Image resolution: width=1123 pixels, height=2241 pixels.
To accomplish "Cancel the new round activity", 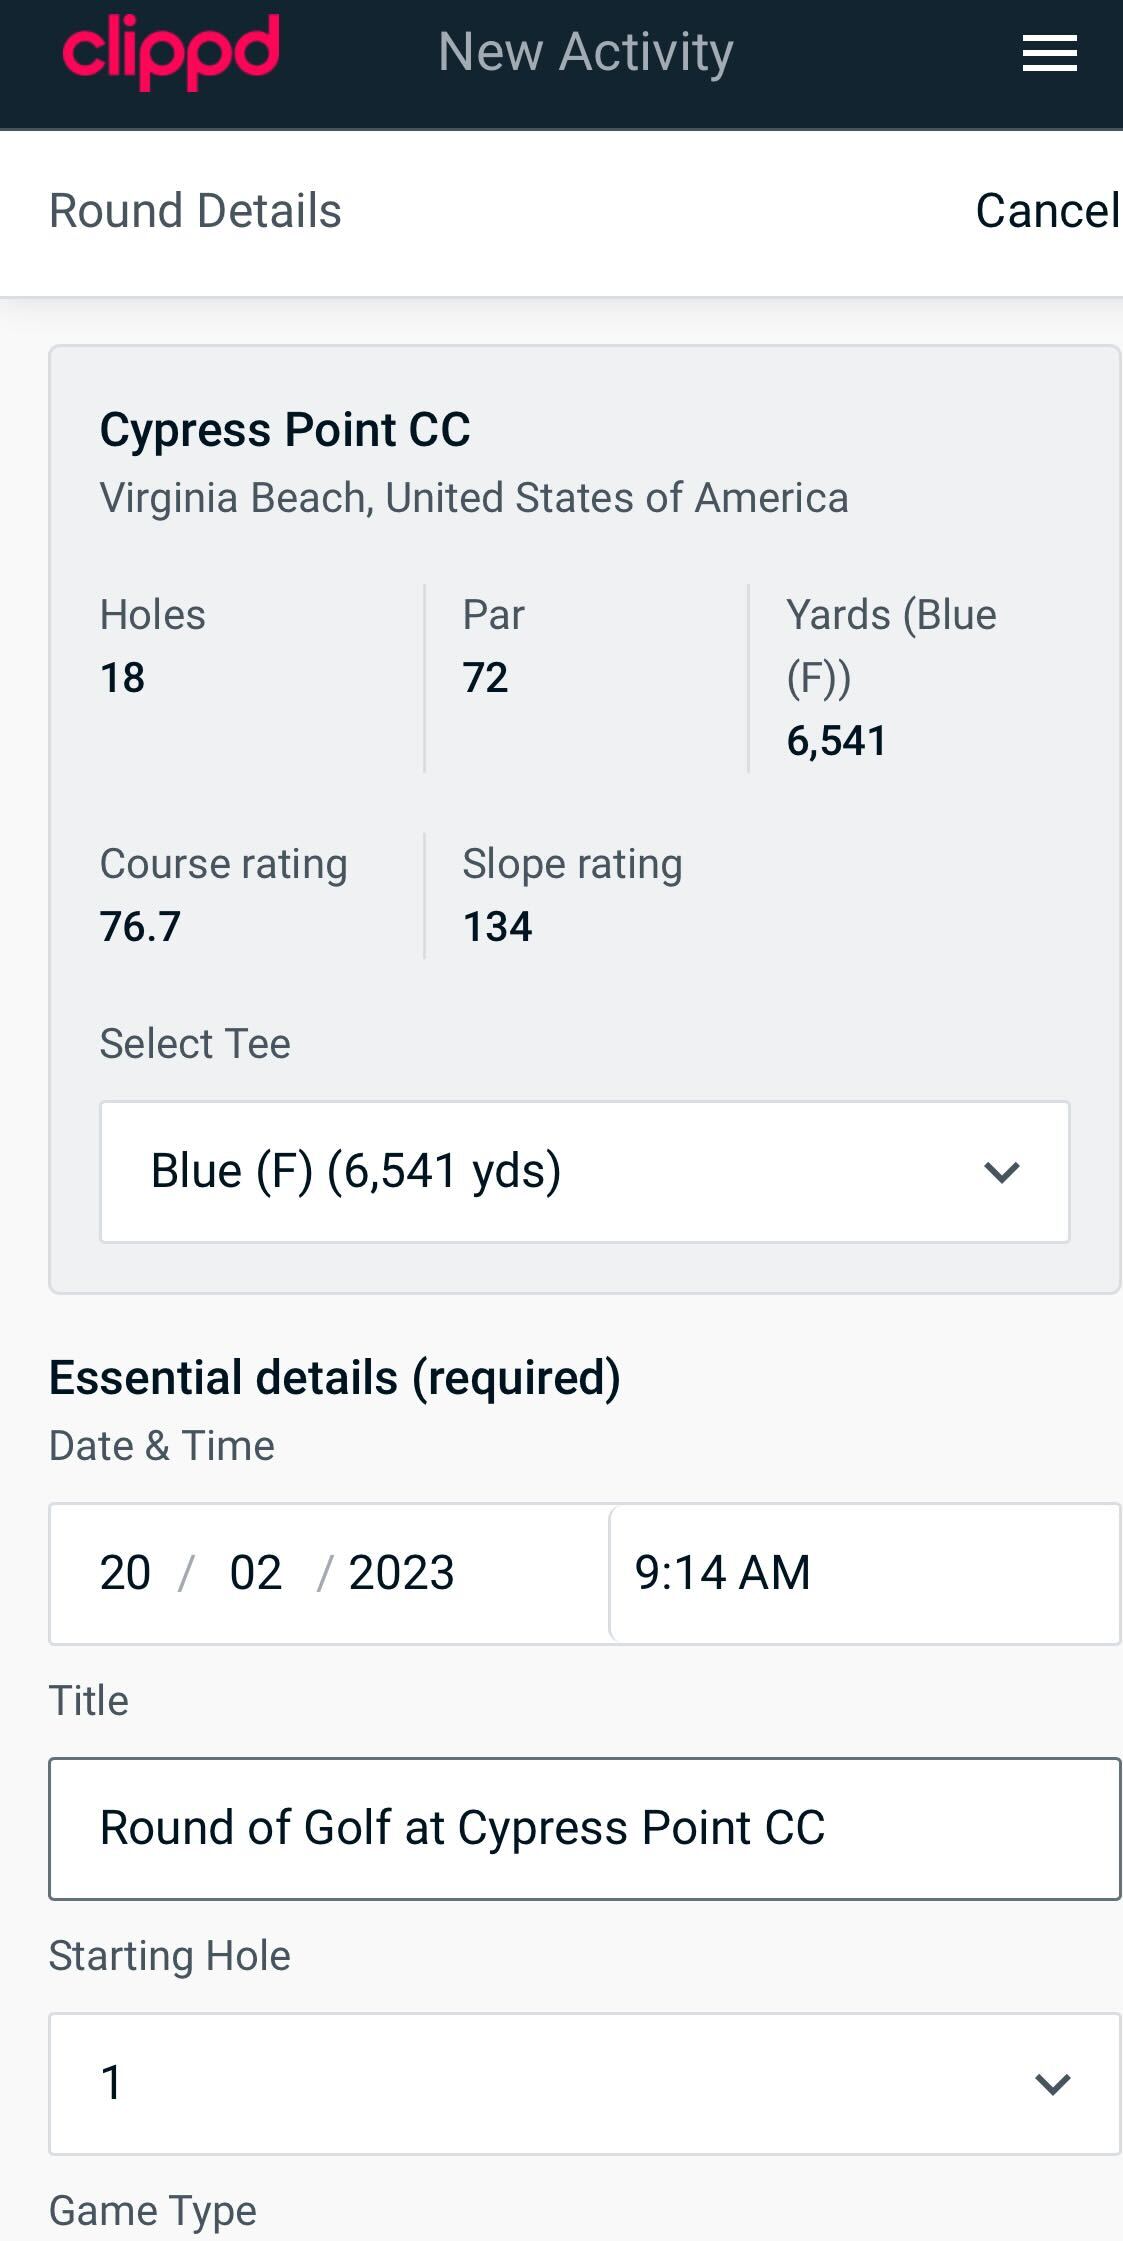I will [1046, 211].
